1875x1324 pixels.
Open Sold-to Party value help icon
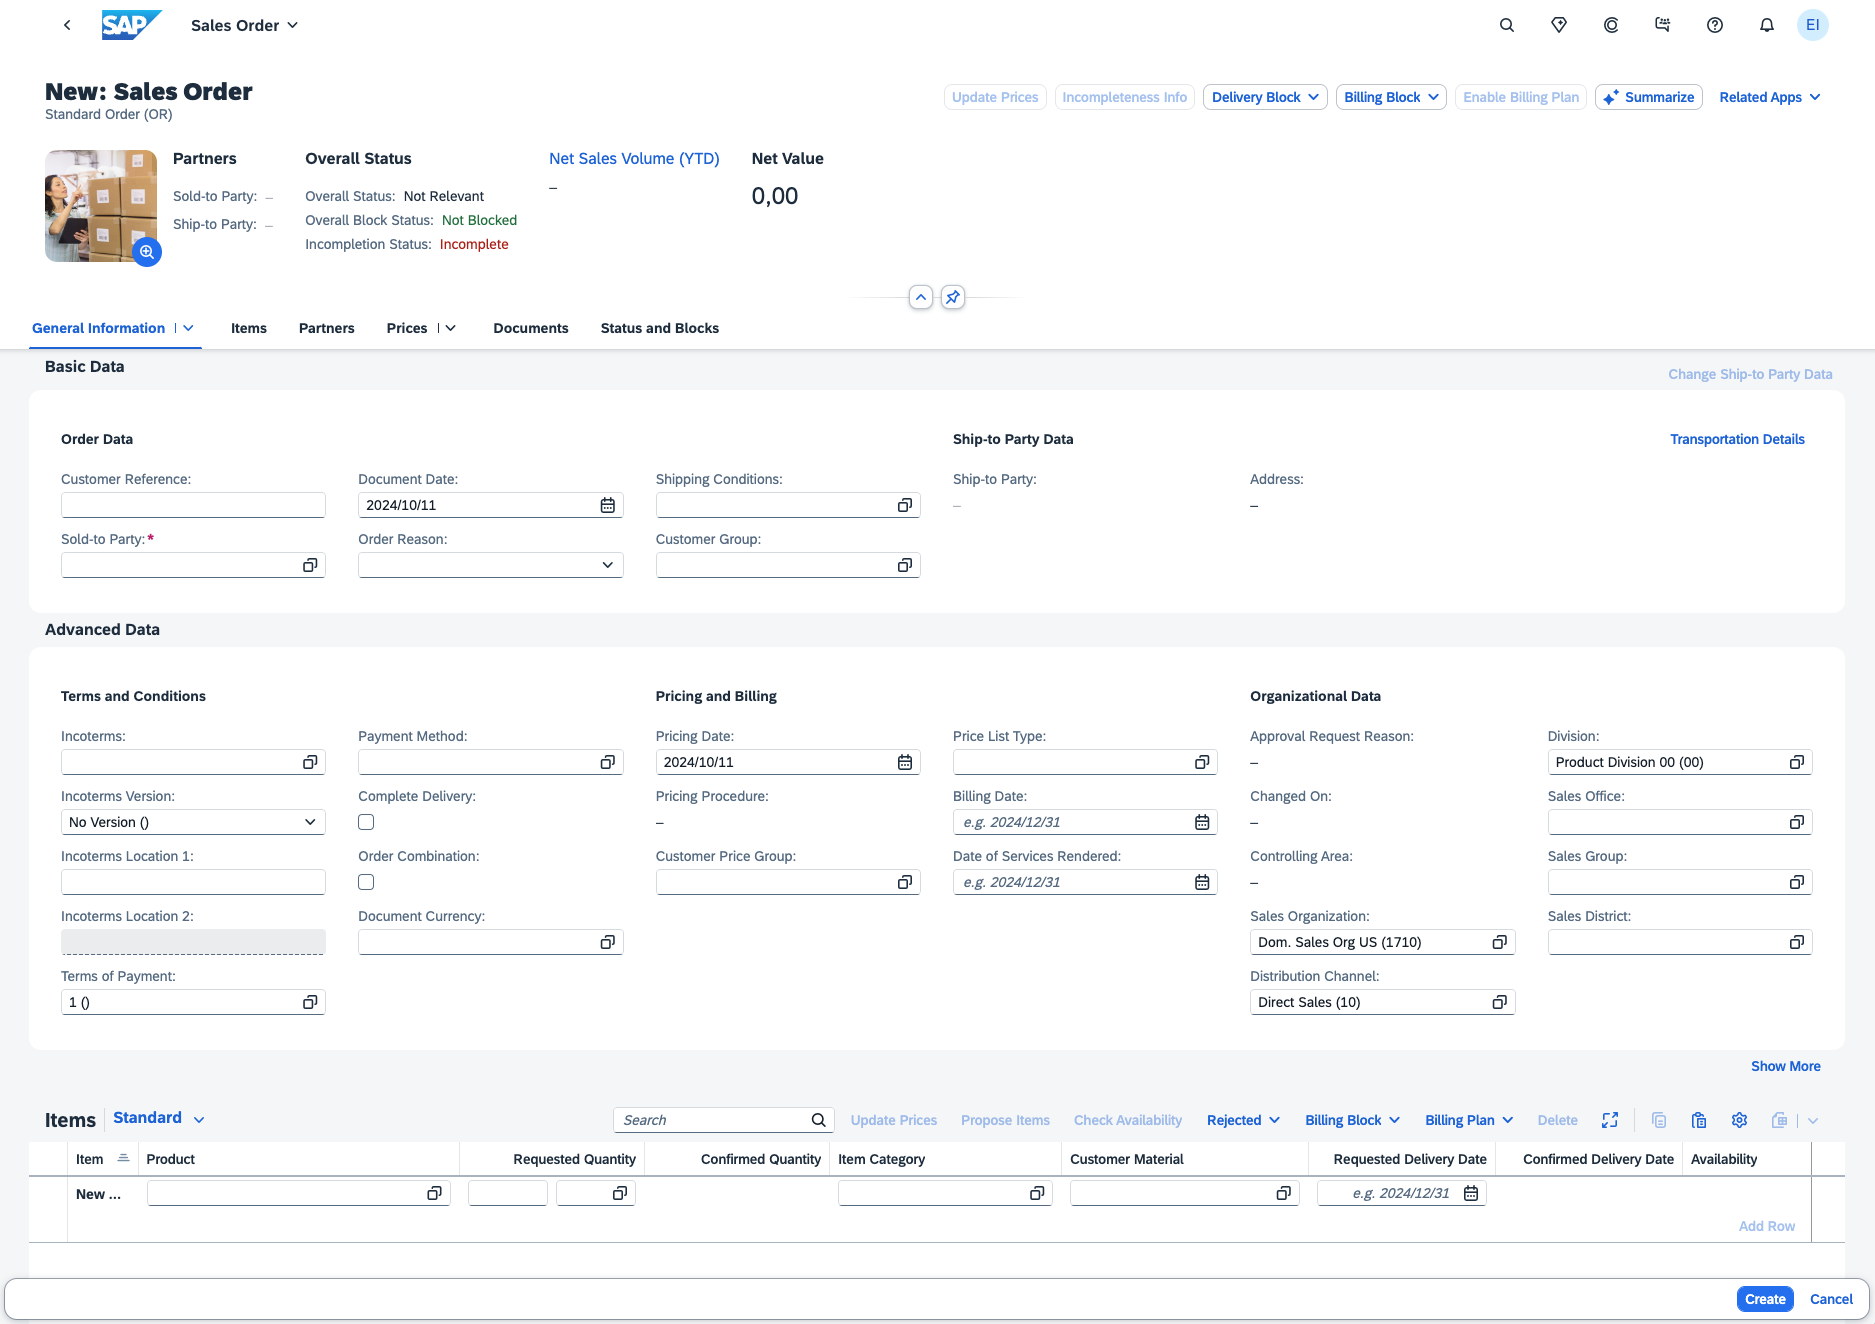310,565
